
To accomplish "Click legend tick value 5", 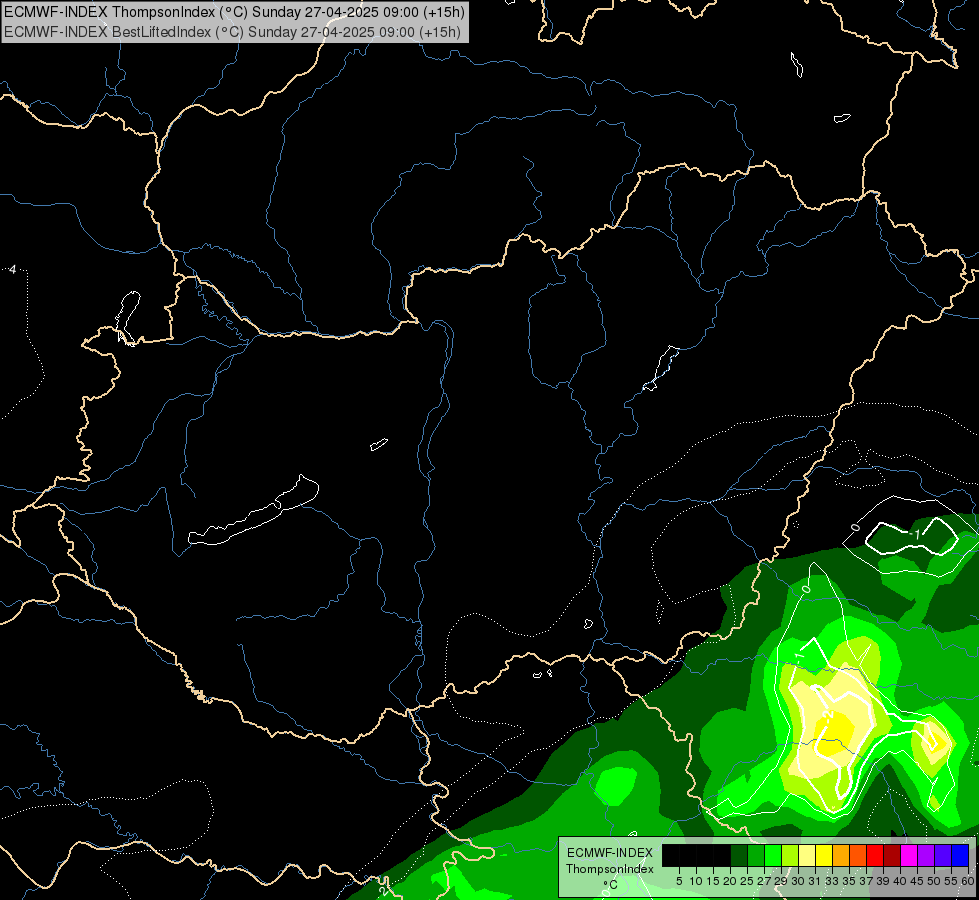I will [679, 881].
